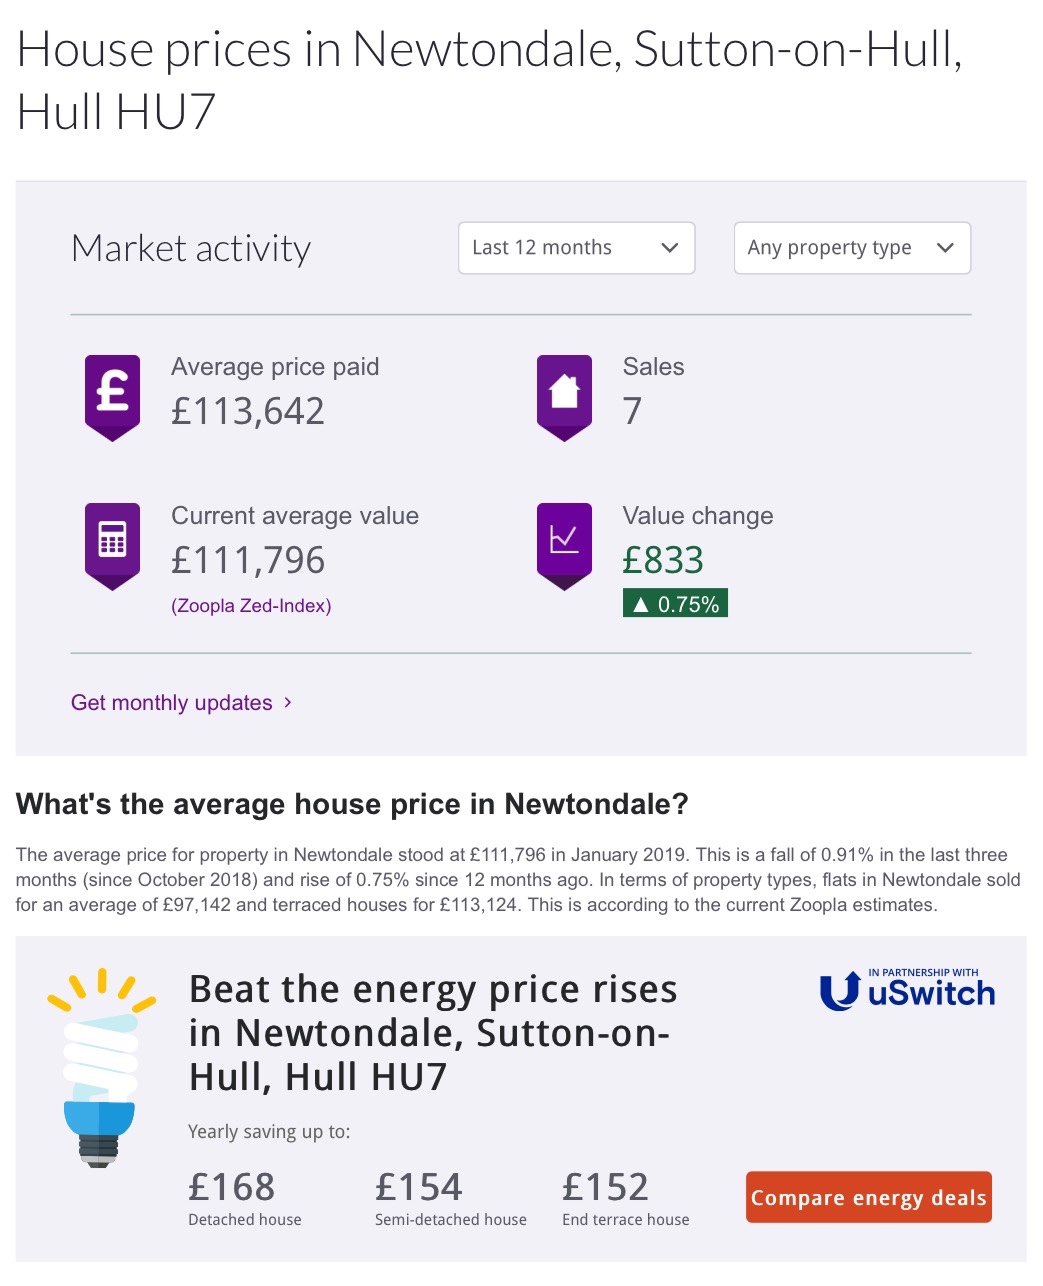Click the arrow beside Get monthly updates
The height and width of the screenshot is (1286, 1043).
coord(288,702)
